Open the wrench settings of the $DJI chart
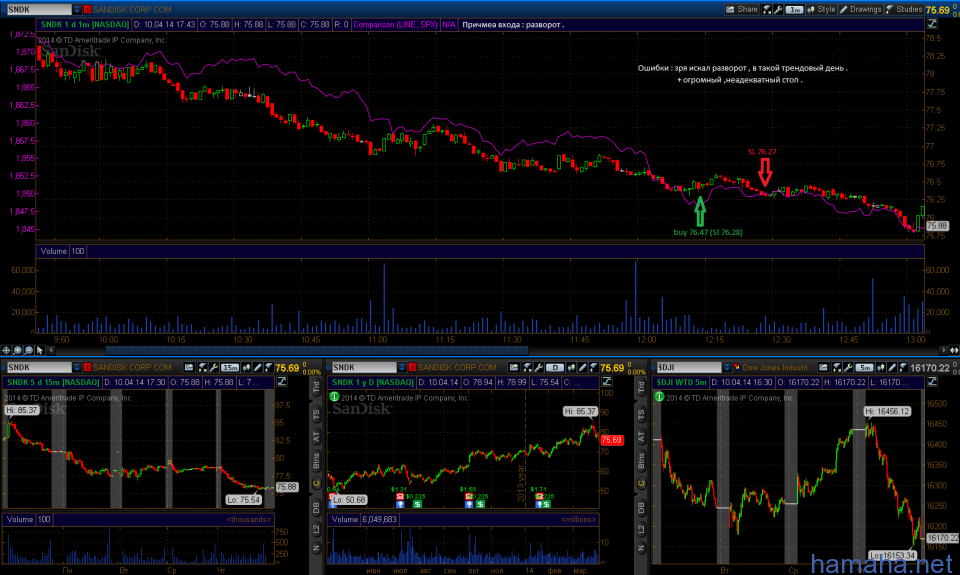Screen dimensions: 960x575 [848, 368]
